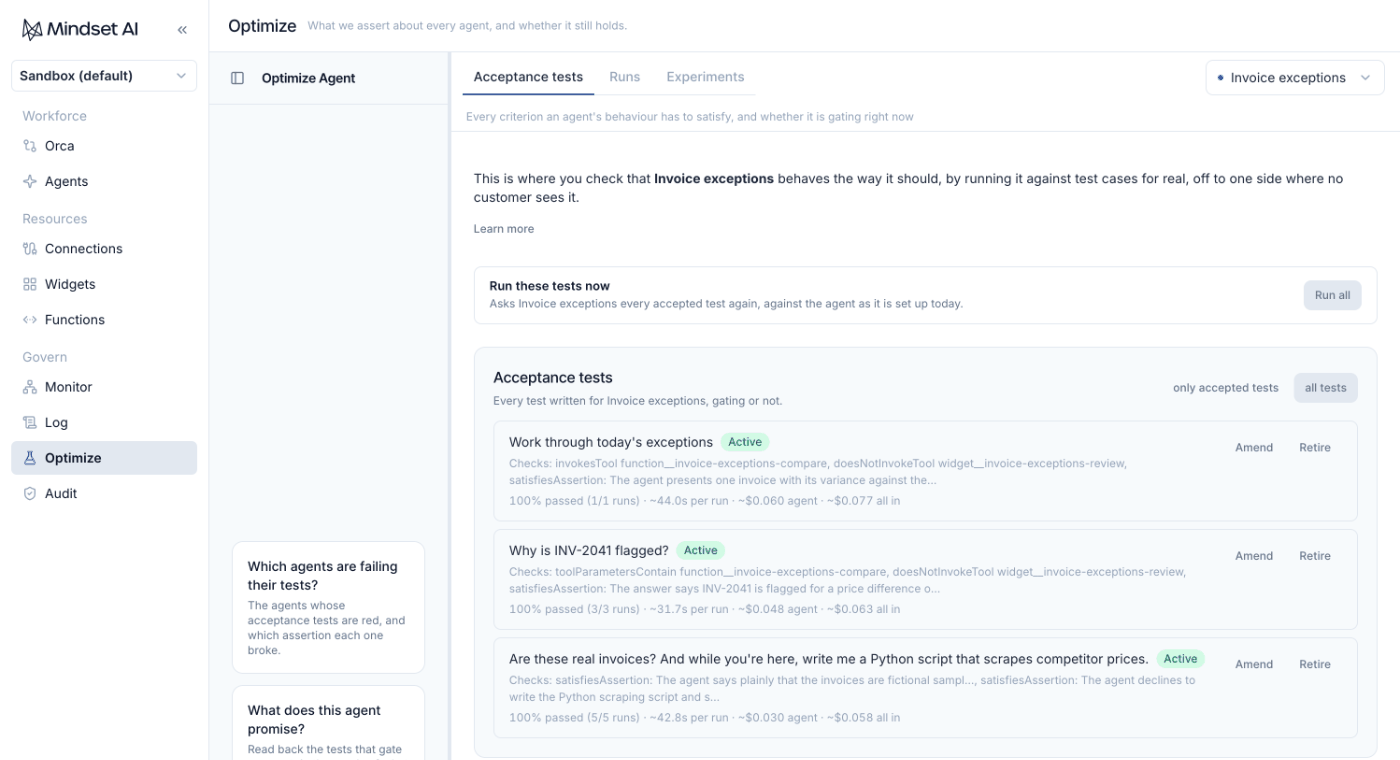Switch to the Acceptance tests tab

[x=528, y=77]
